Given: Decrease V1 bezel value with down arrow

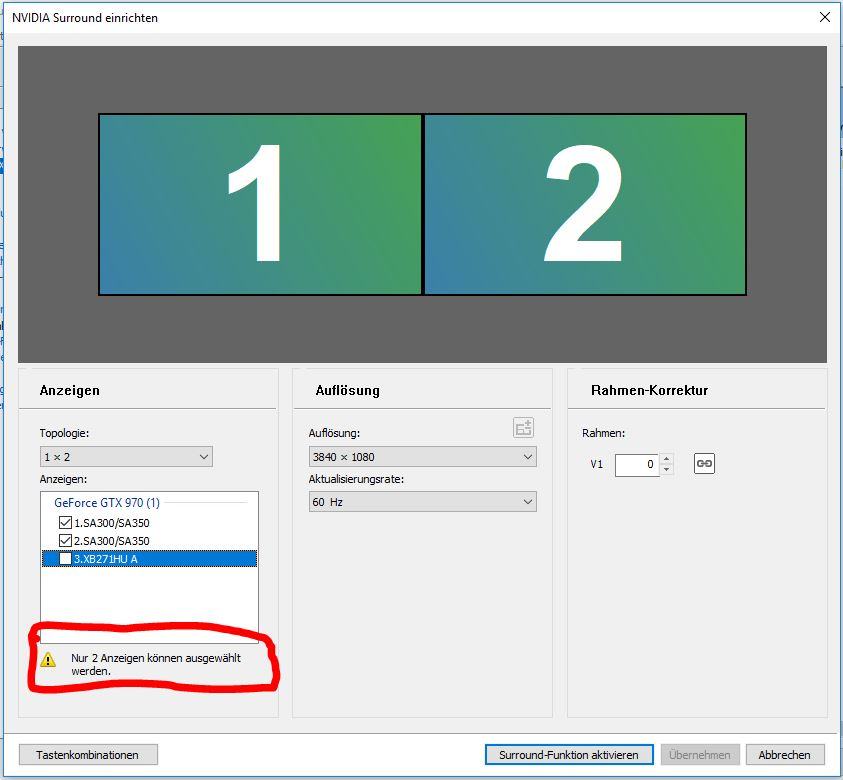Looking at the screenshot, I should pos(666,470).
